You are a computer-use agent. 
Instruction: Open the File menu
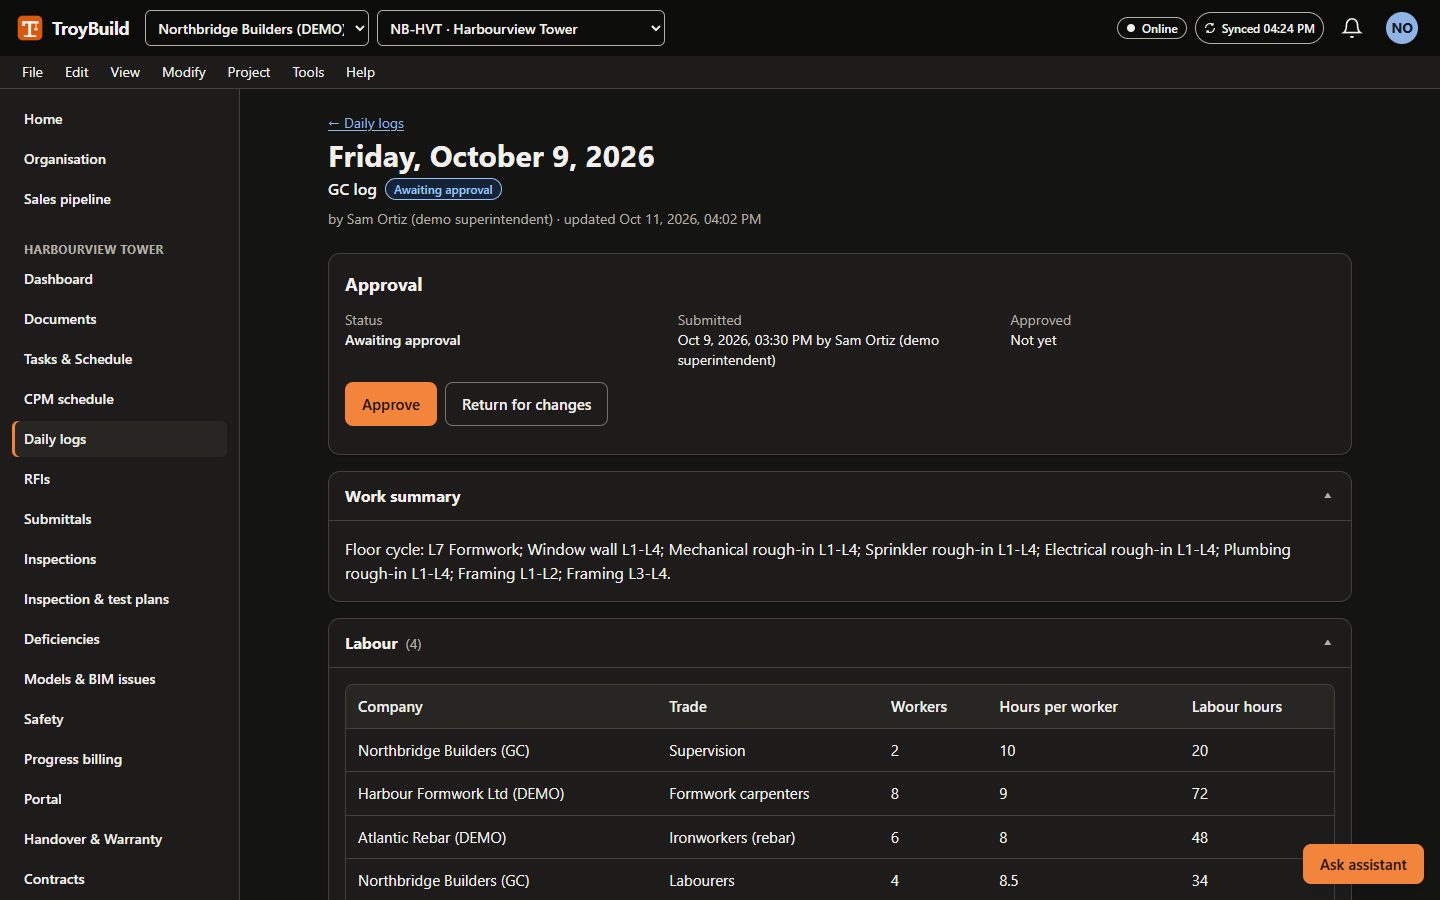(x=32, y=72)
